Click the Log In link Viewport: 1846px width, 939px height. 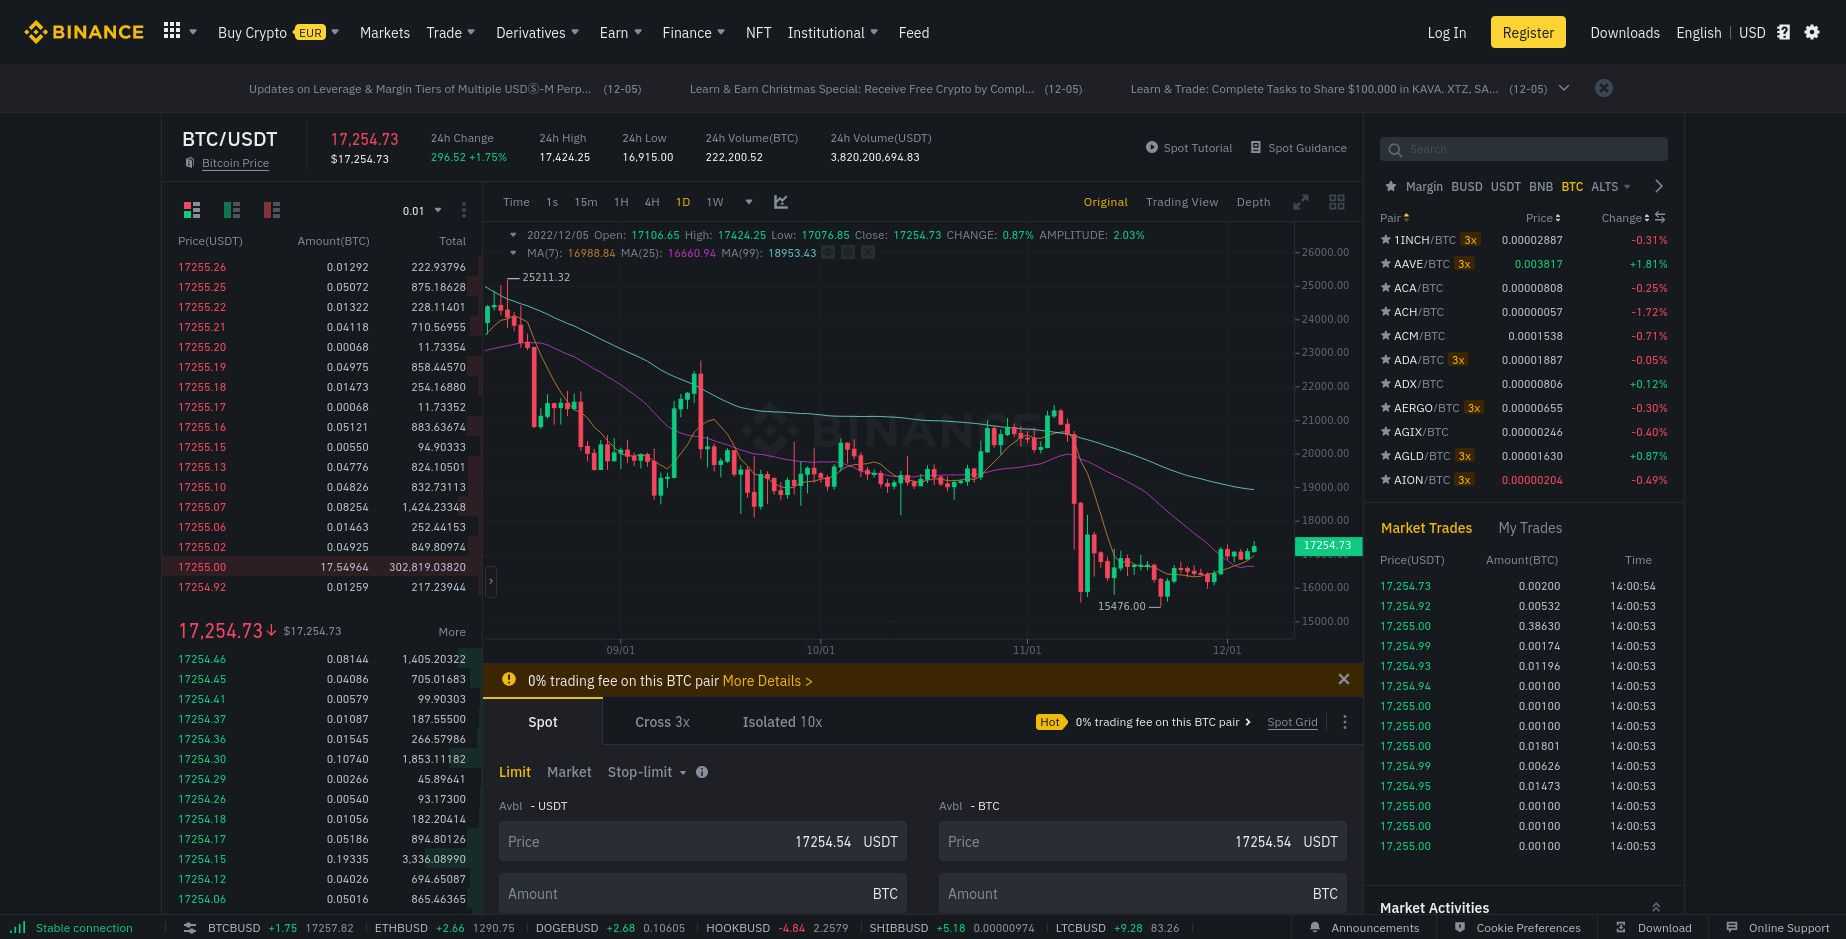(x=1446, y=32)
